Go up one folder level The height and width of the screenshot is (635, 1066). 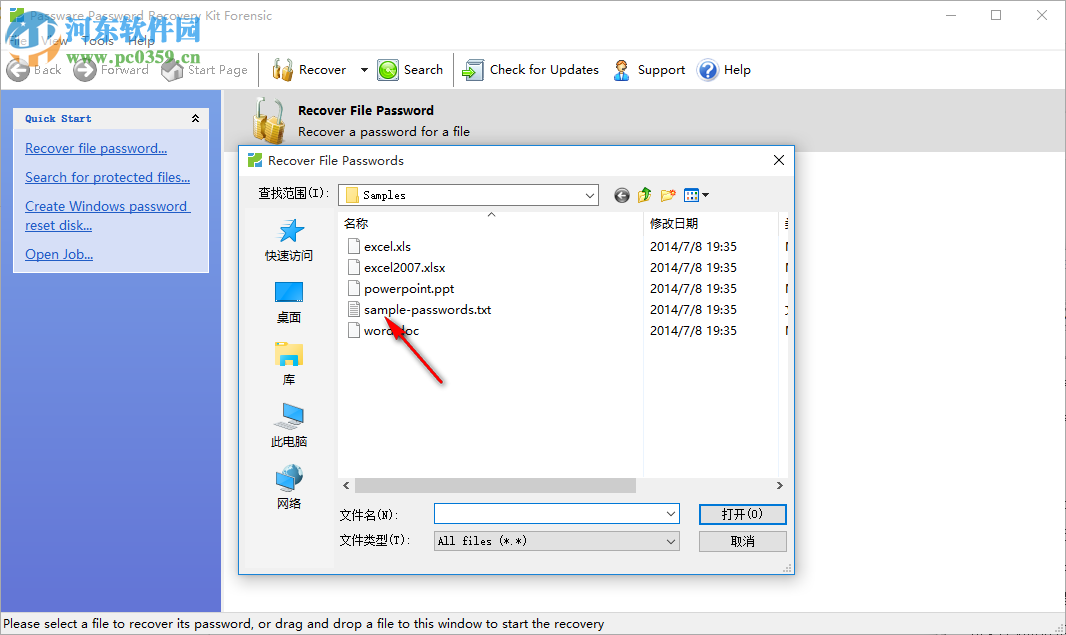pyautogui.click(x=644, y=196)
